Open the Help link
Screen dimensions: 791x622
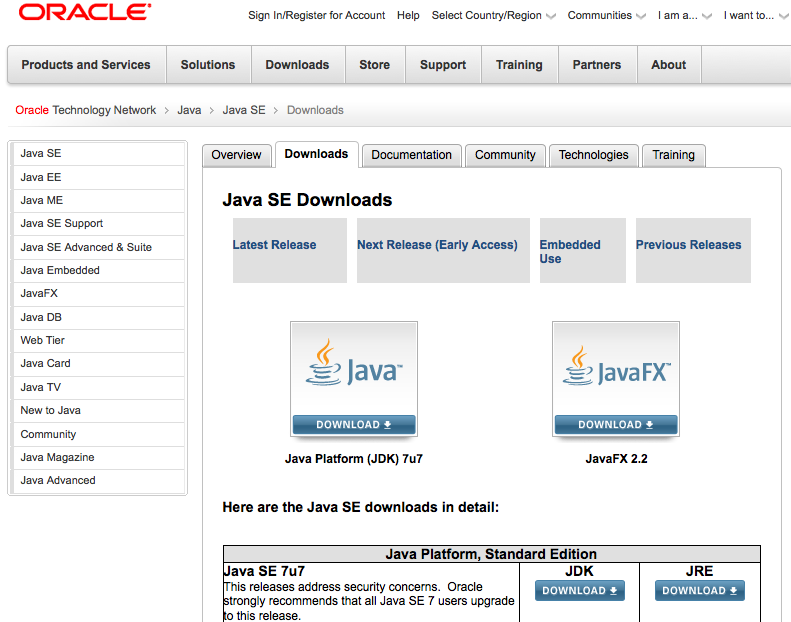[x=408, y=16]
